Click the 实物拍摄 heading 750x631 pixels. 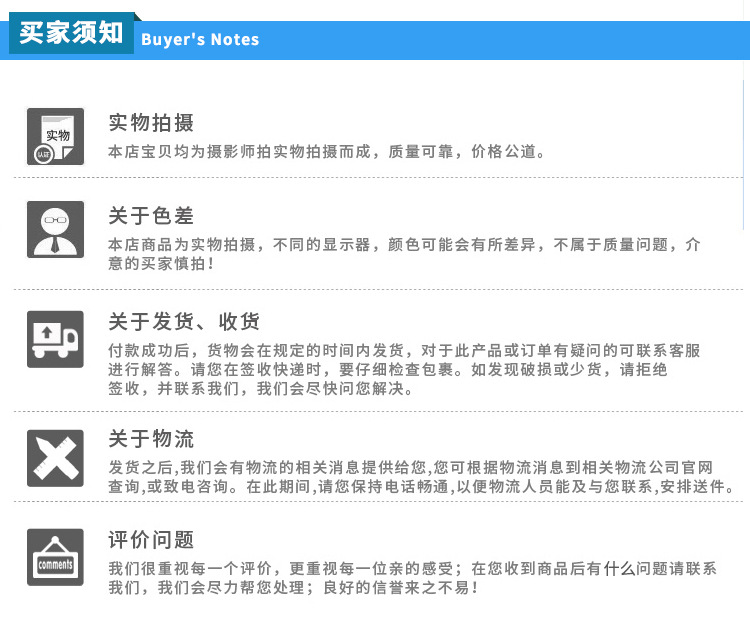[151, 123]
